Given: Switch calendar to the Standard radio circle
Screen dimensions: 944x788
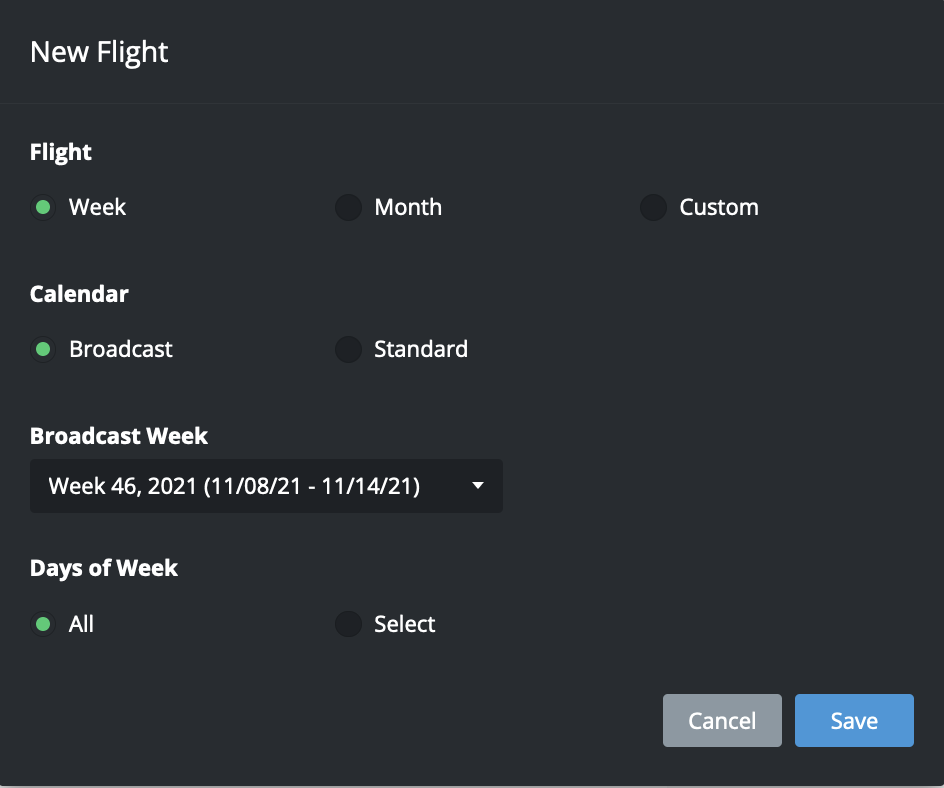Looking at the screenshot, I should 348,350.
